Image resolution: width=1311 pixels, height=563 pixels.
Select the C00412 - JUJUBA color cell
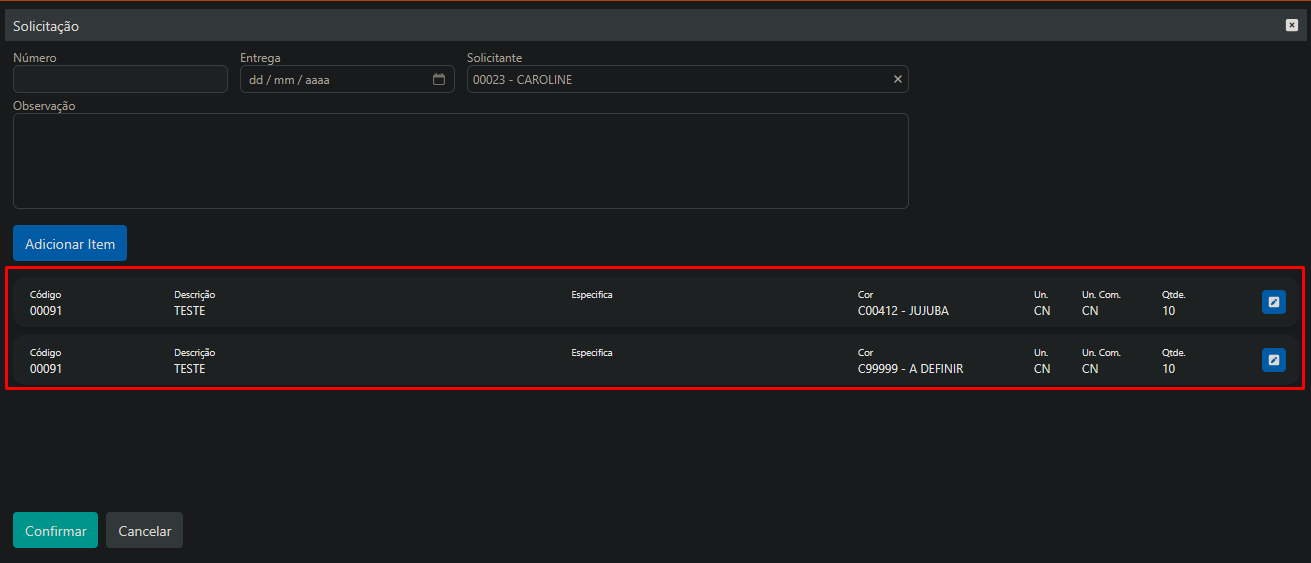[903, 311]
